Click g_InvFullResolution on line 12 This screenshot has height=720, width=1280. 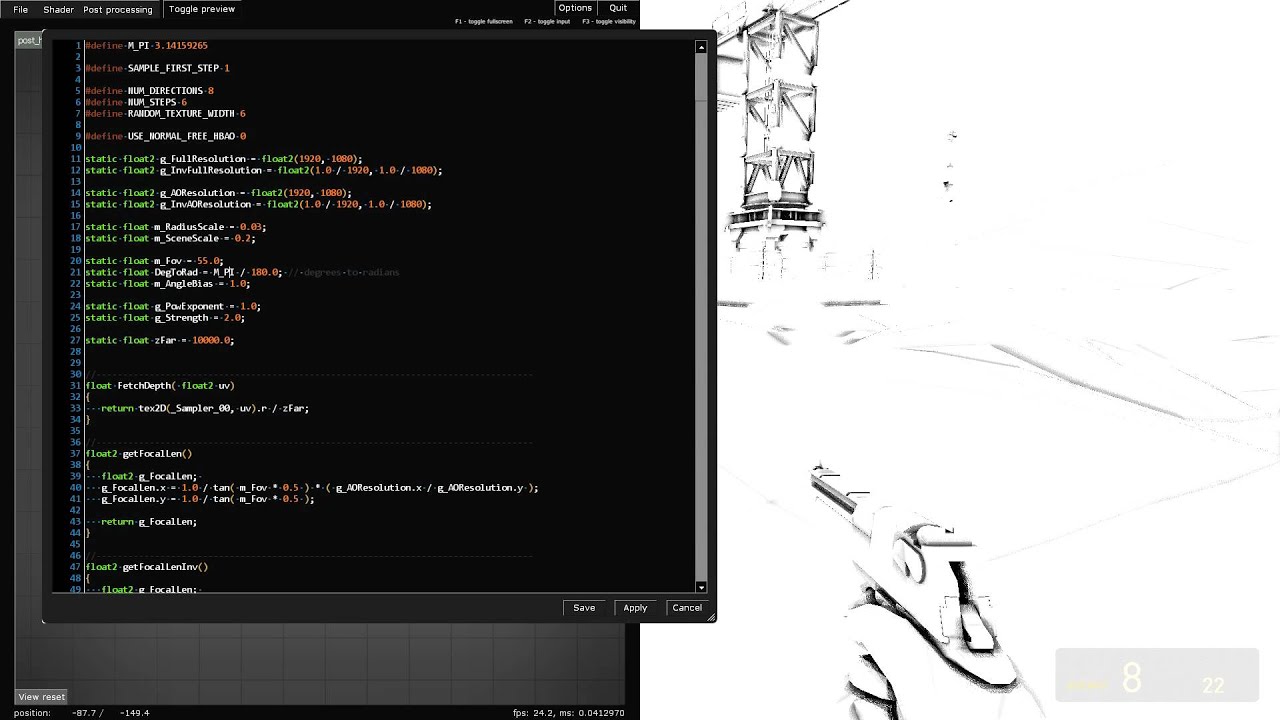[210, 170]
